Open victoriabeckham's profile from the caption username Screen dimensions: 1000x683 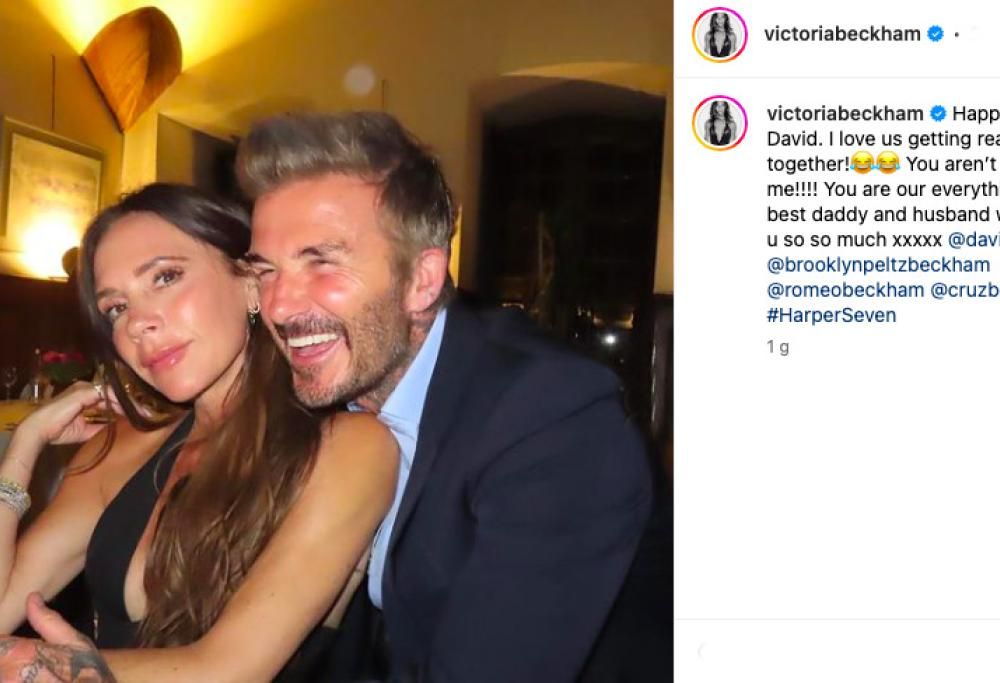[x=845, y=112]
